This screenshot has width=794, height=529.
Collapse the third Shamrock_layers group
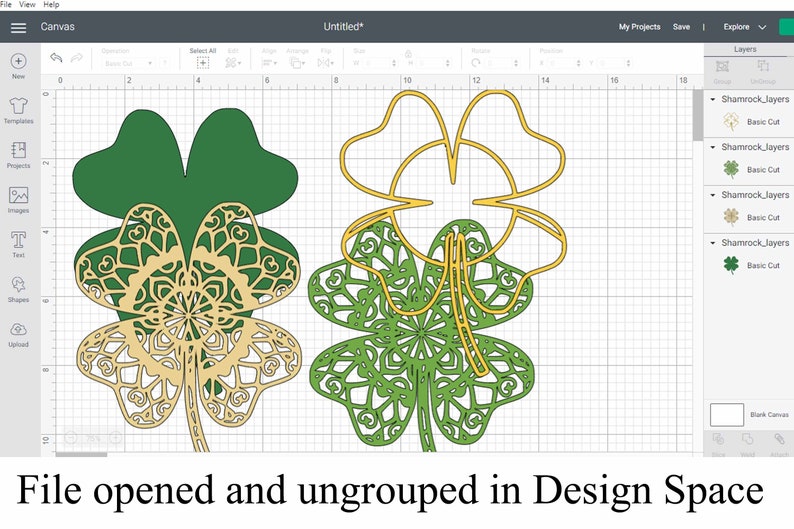click(x=712, y=195)
